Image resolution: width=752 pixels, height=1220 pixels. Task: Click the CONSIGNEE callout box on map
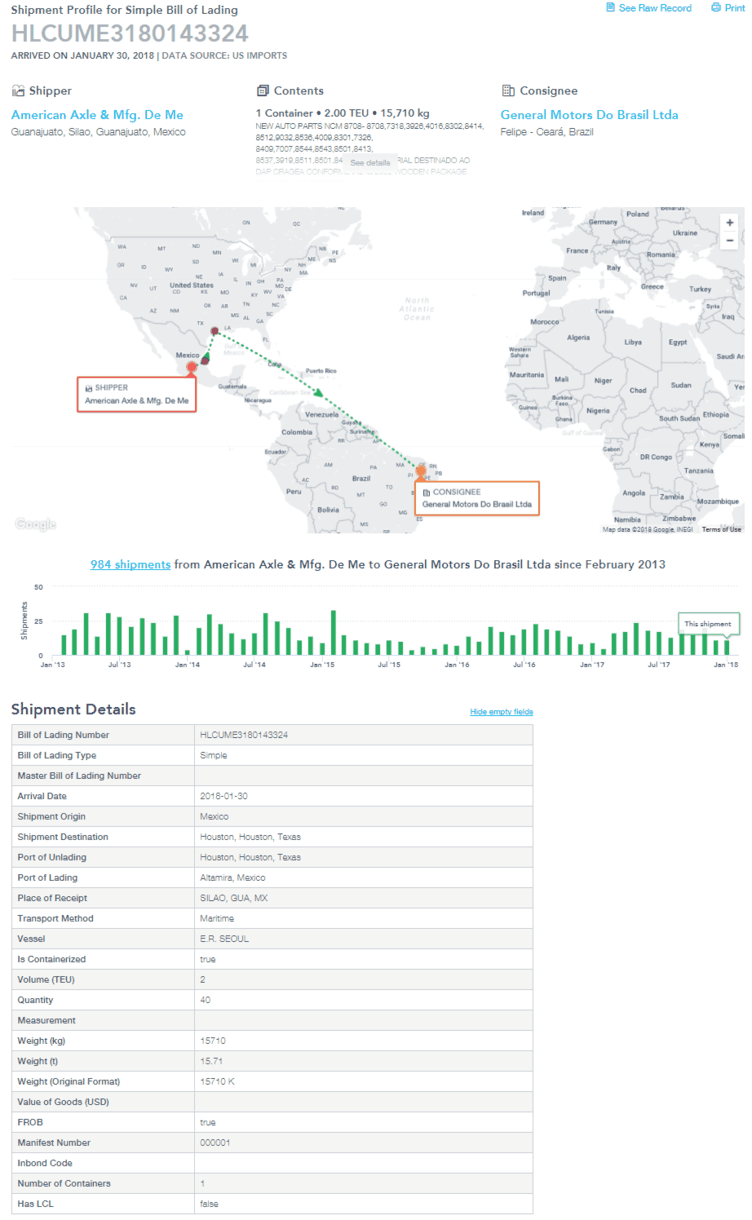476,498
